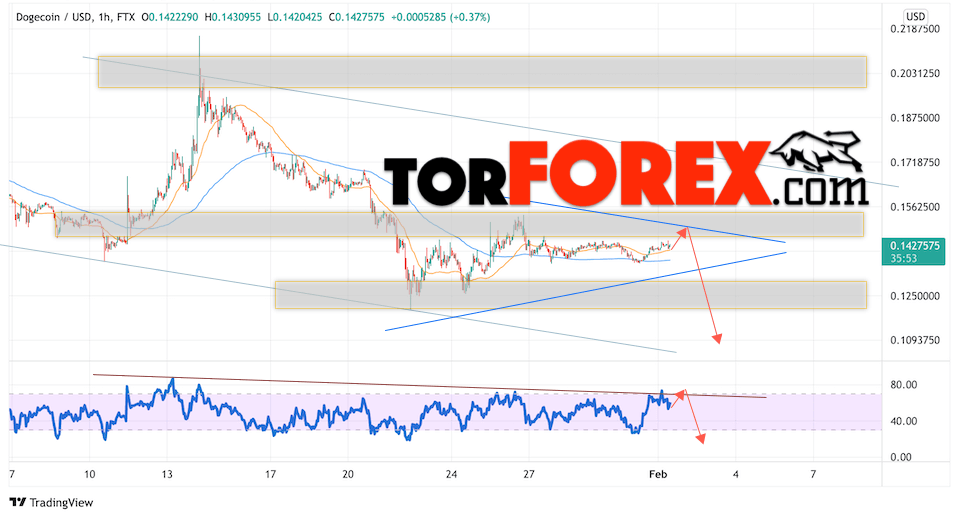959x518 pixels.
Task: Open the TradingView text link
Action: (62, 503)
